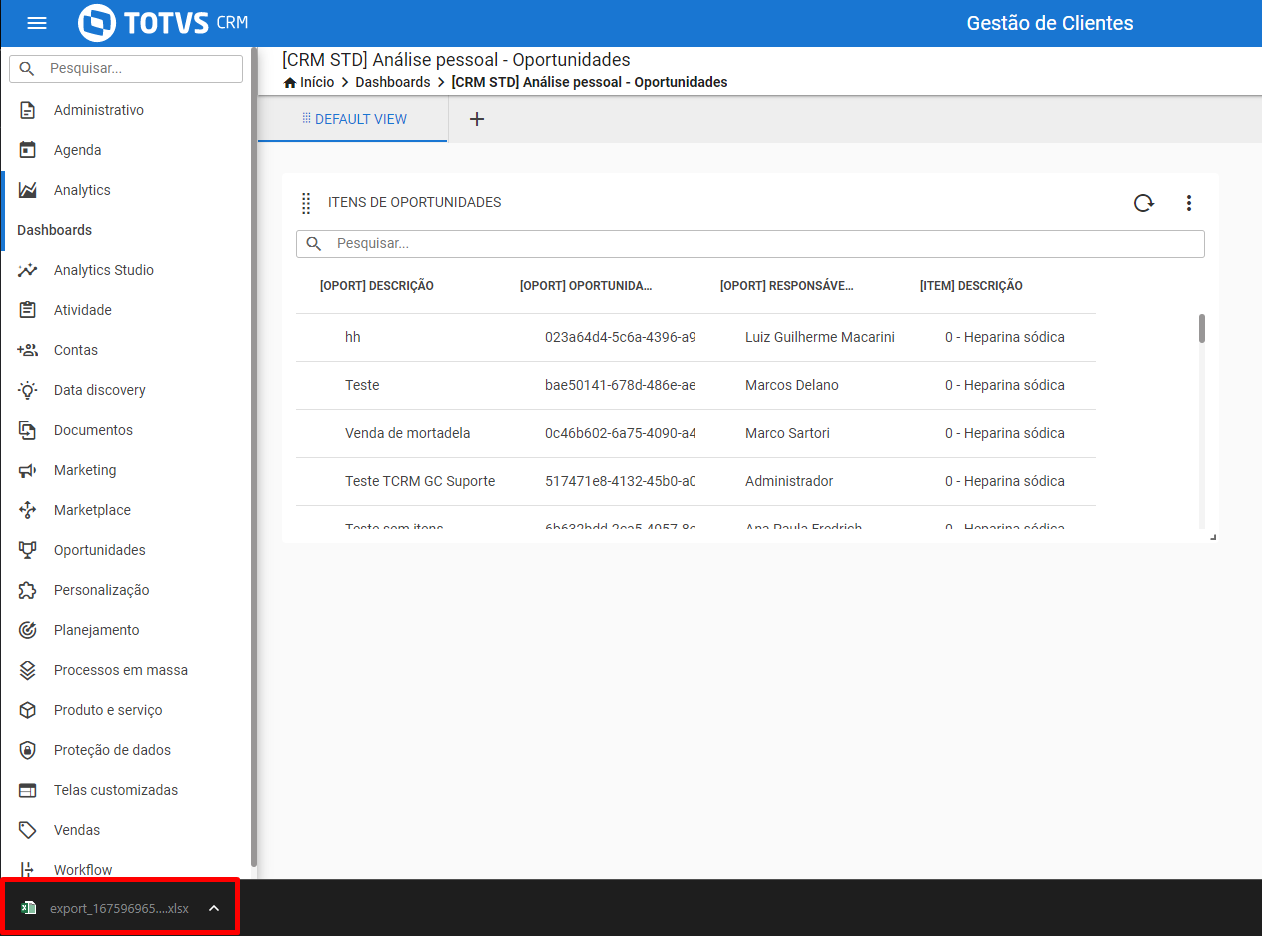Click the Contas add-people icon
Screen dimensions: 1262x936
[28, 350]
